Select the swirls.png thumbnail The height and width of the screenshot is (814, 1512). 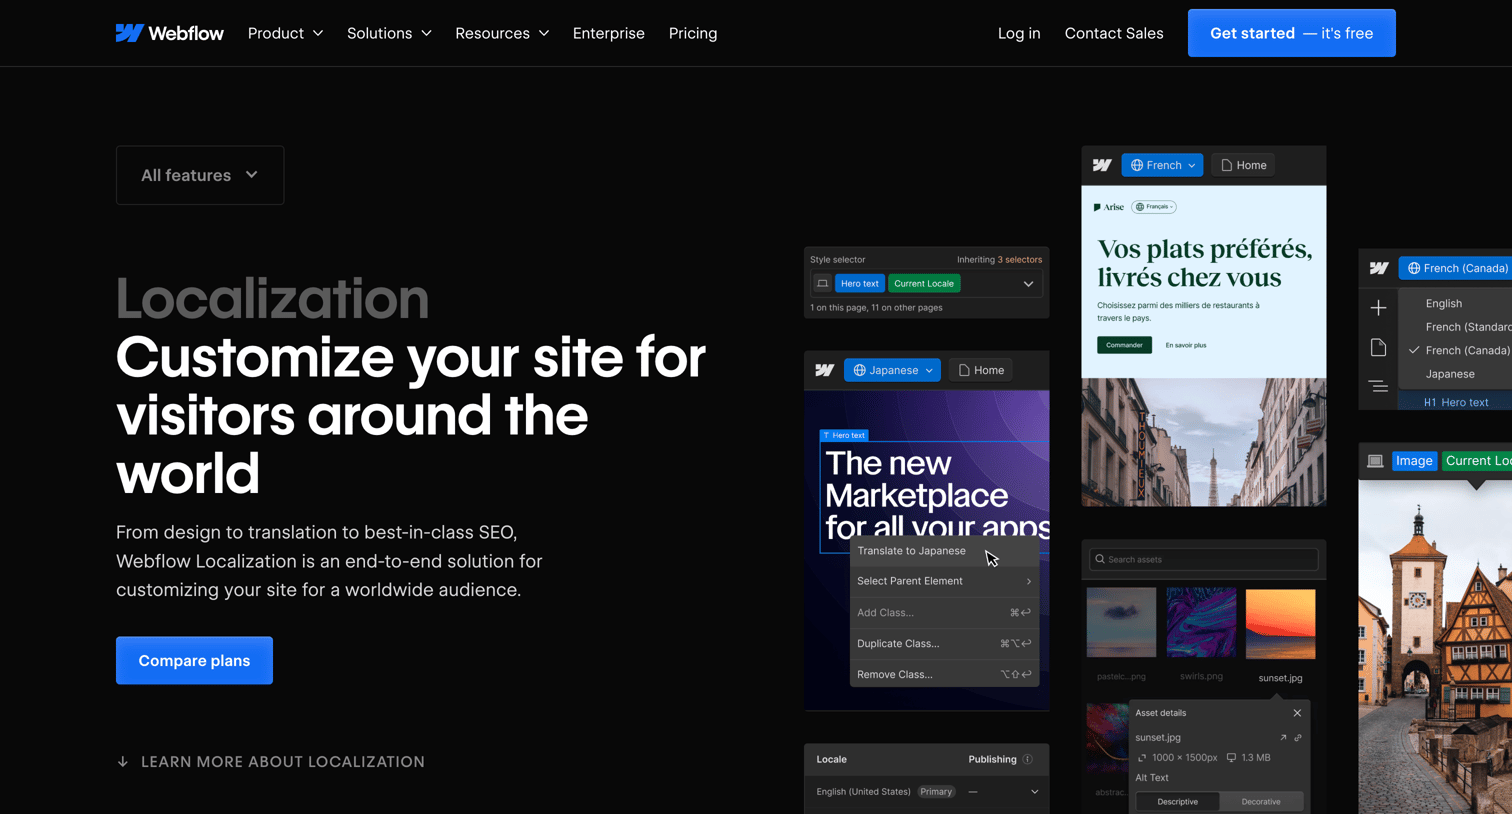pyautogui.click(x=1201, y=623)
